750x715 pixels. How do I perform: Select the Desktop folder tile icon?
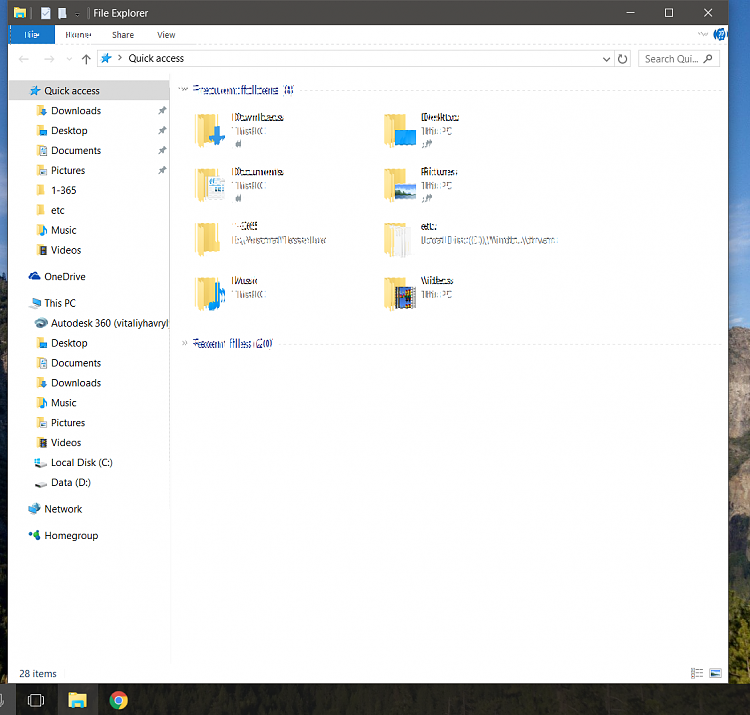(400, 130)
